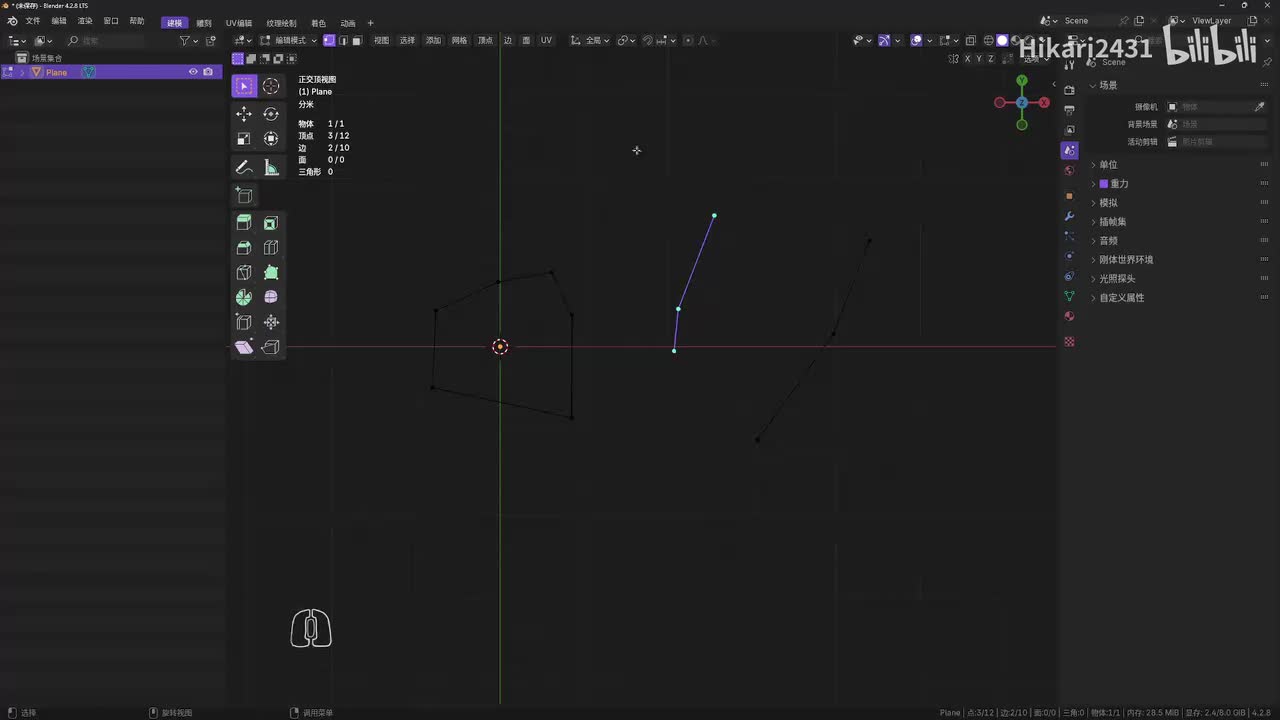
Task: Open the Render properties tab
Action: point(1069,90)
